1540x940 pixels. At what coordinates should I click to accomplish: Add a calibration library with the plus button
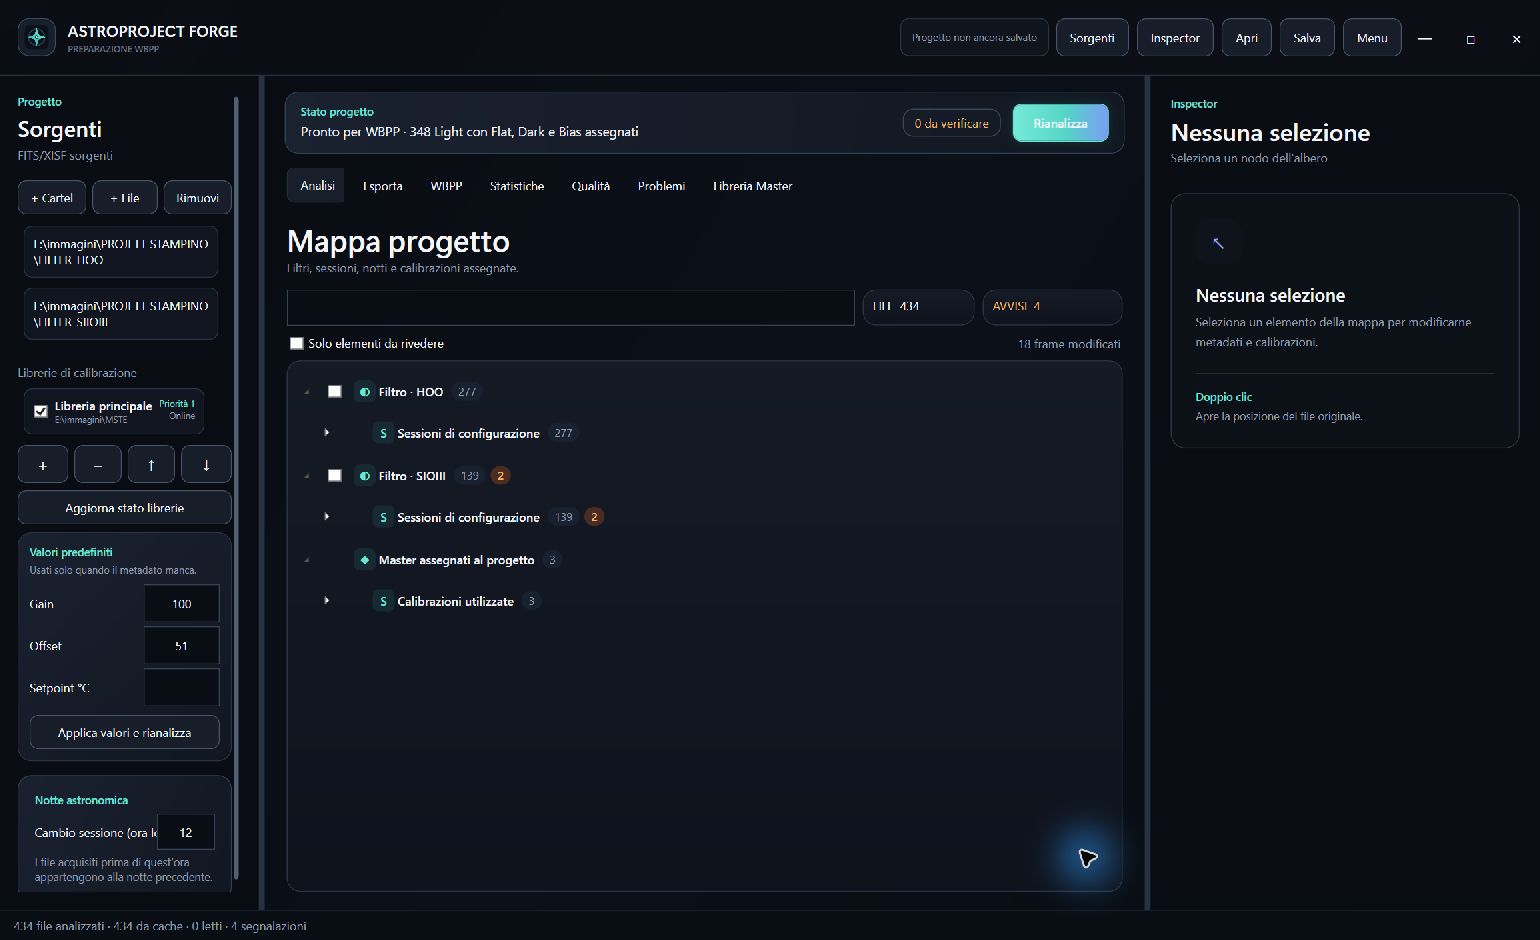coord(43,465)
